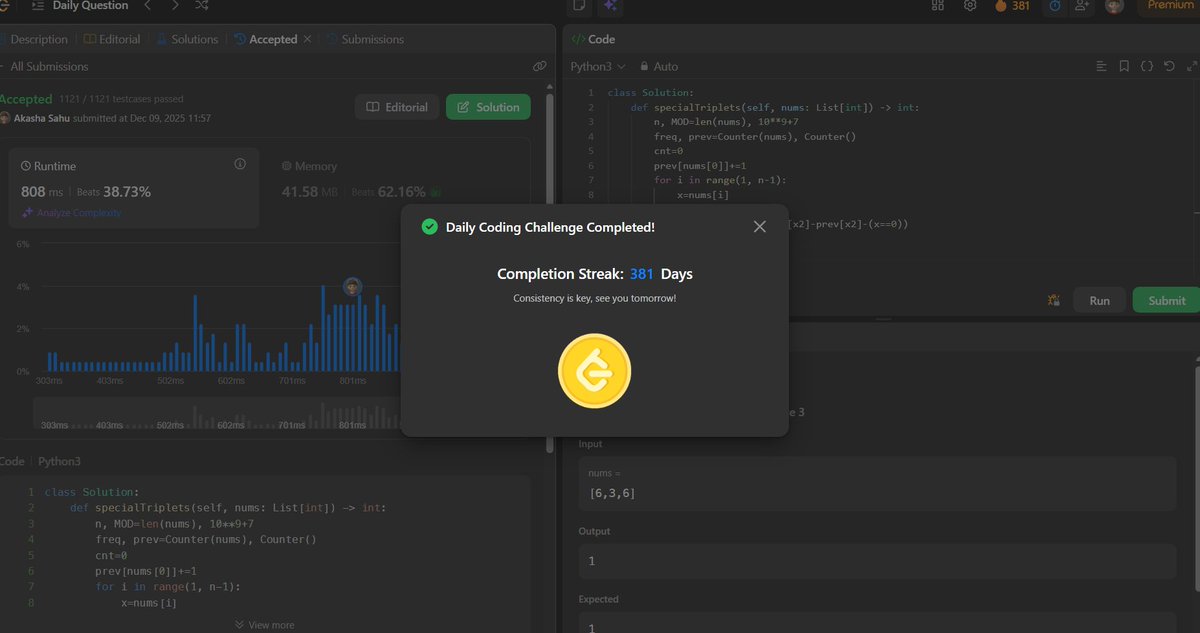Image resolution: width=1200 pixels, height=633 pixels.
Task: Expand code with View more
Action: click(x=263, y=624)
